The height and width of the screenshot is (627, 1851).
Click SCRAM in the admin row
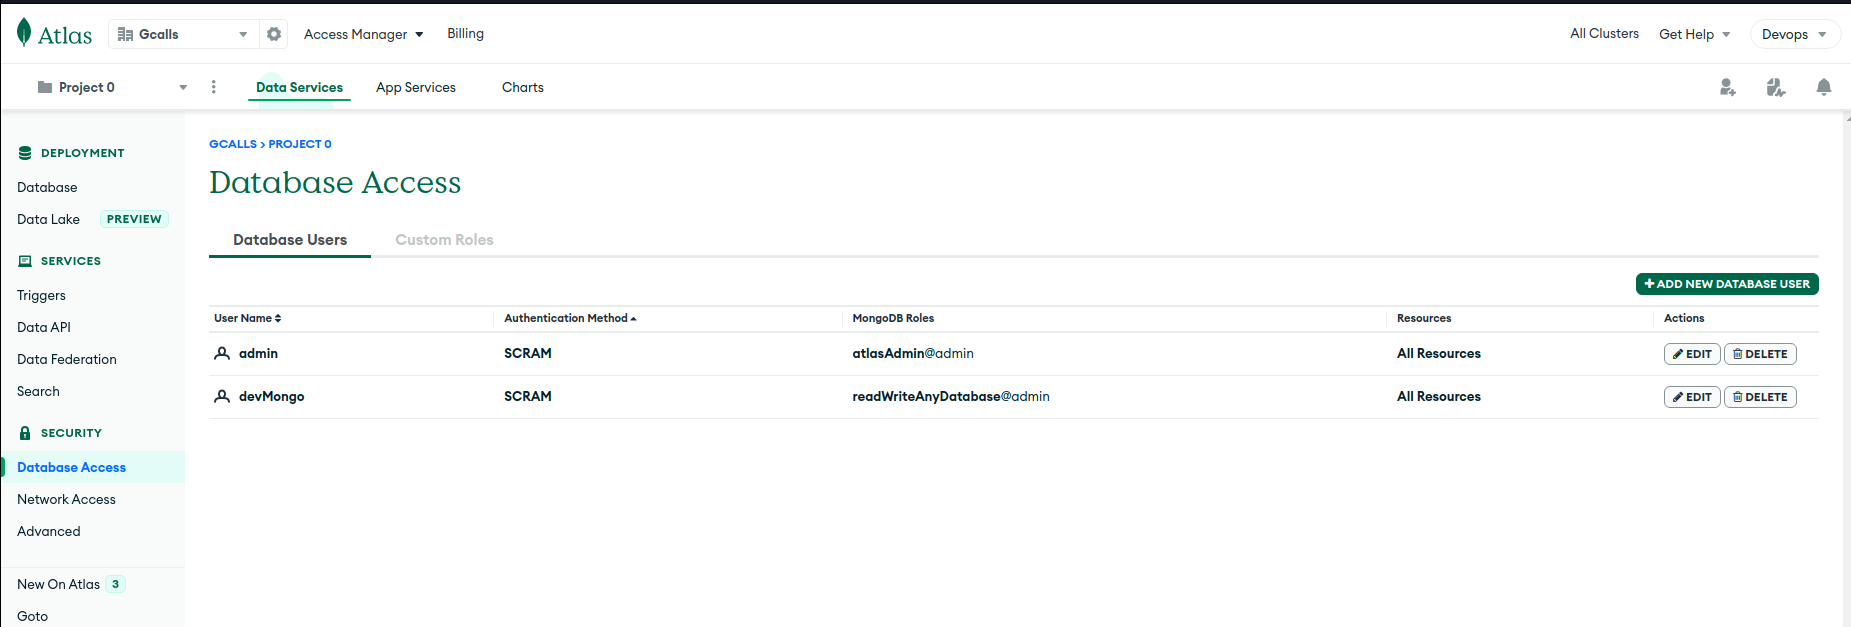pyautogui.click(x=528, y=353)
